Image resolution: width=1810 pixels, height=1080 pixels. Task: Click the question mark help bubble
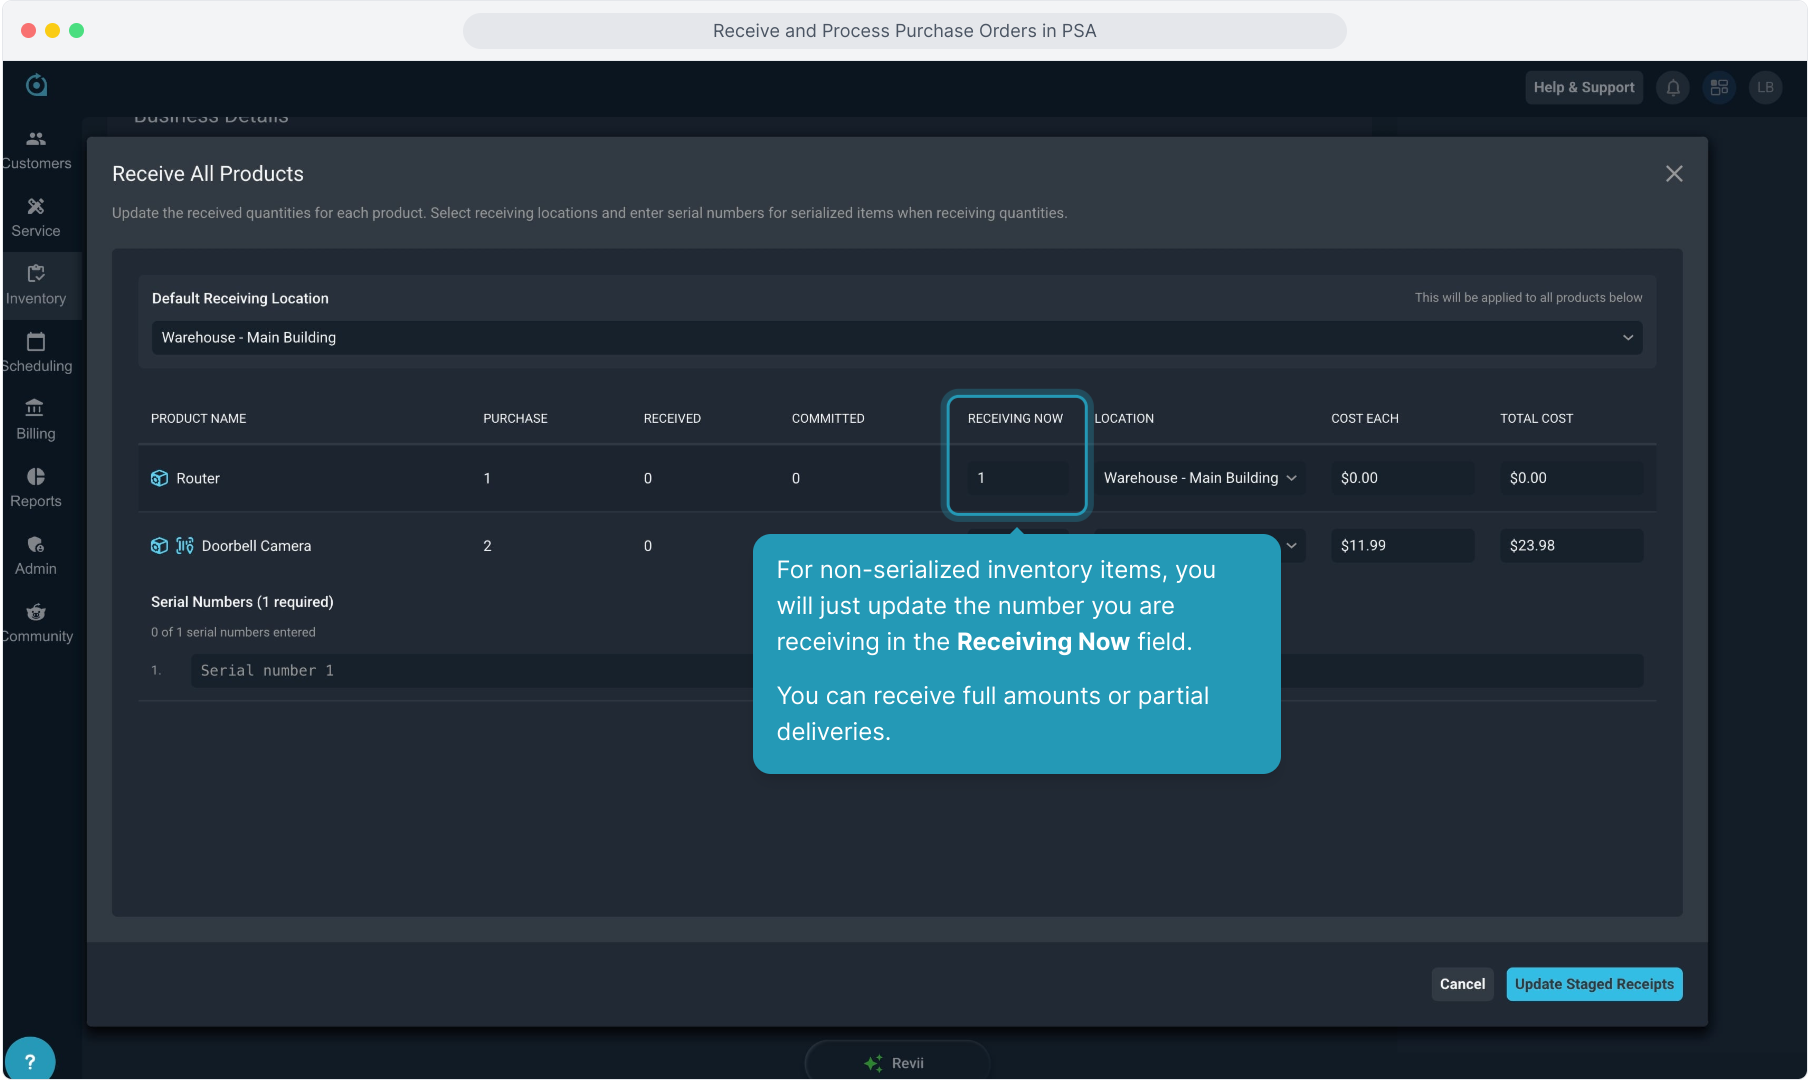tap(30, 1061)
